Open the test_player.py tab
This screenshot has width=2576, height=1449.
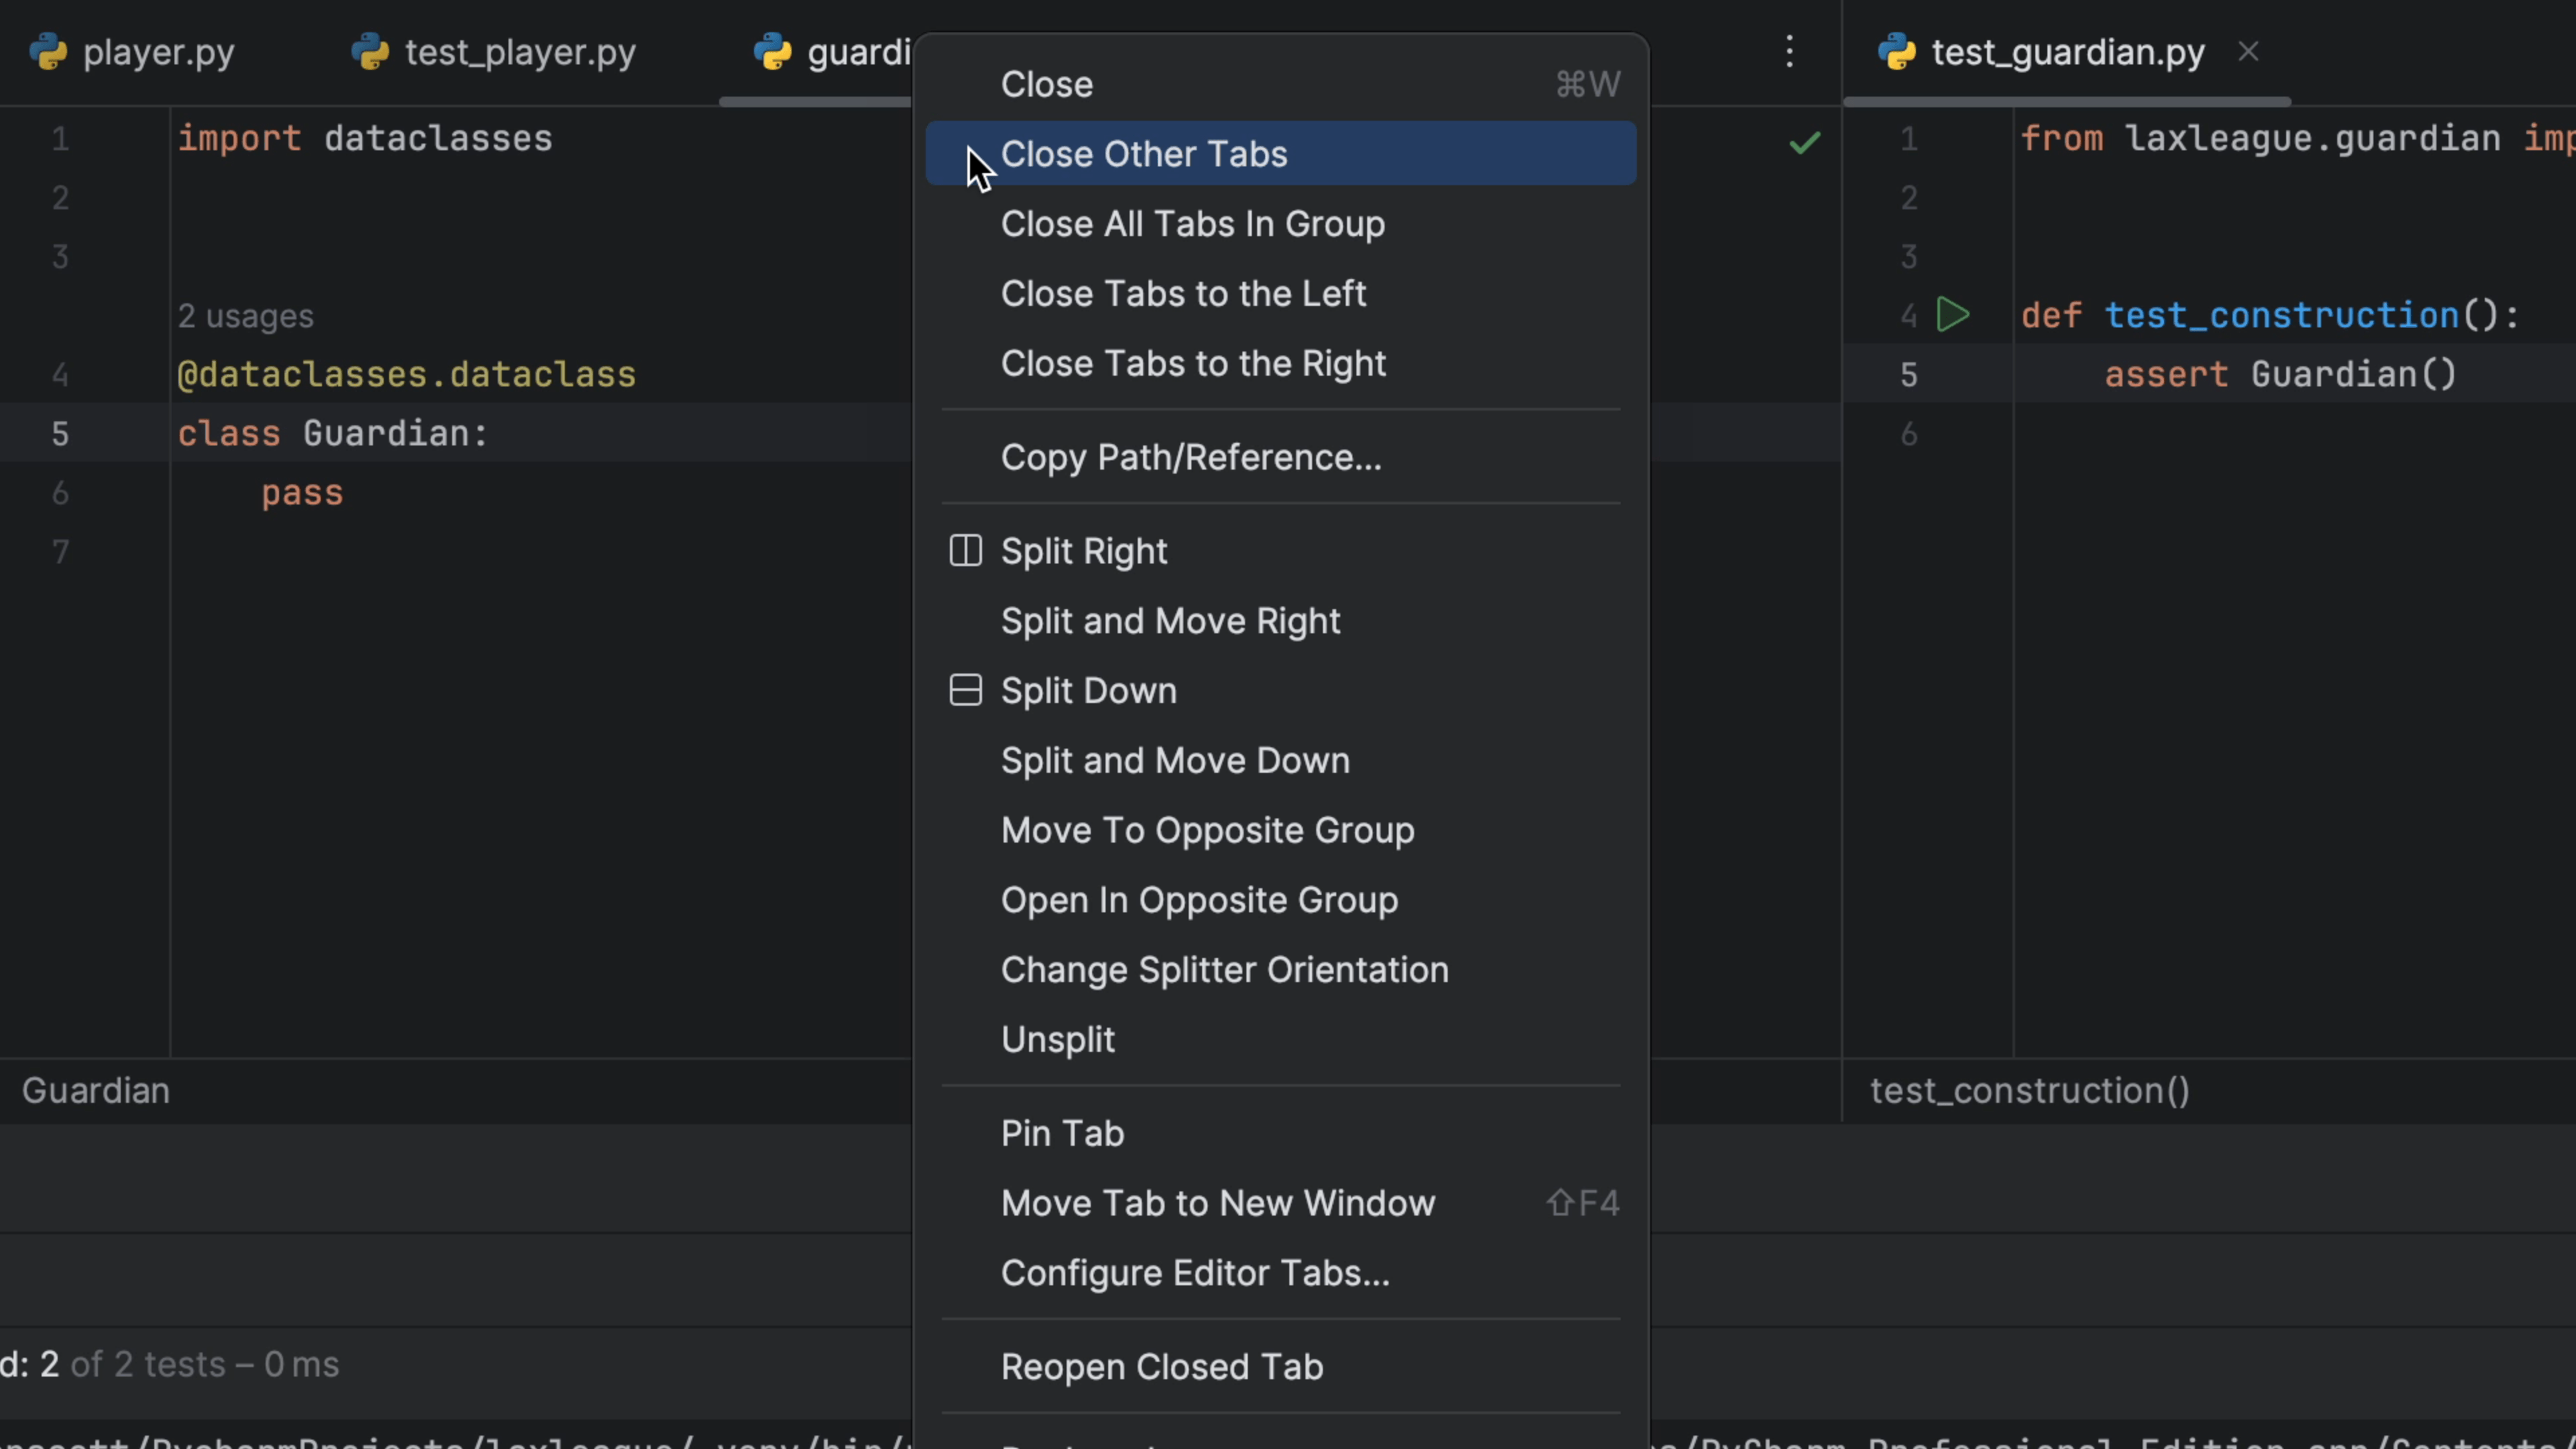(519, 52)
